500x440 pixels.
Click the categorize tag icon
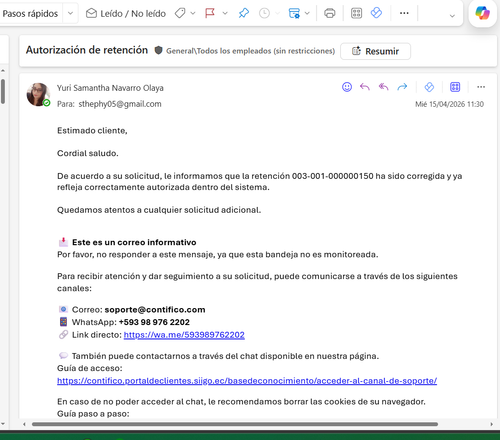click(180, 13)
